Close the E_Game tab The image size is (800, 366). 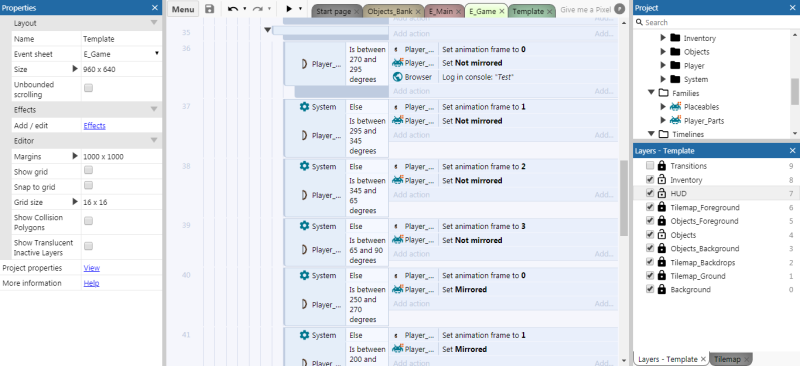point(502,11)
